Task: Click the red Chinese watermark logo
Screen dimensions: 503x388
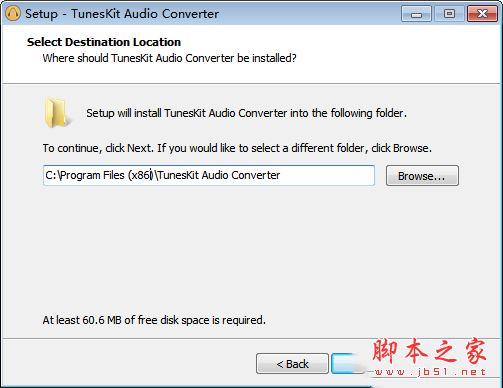Action: [429, 351]
